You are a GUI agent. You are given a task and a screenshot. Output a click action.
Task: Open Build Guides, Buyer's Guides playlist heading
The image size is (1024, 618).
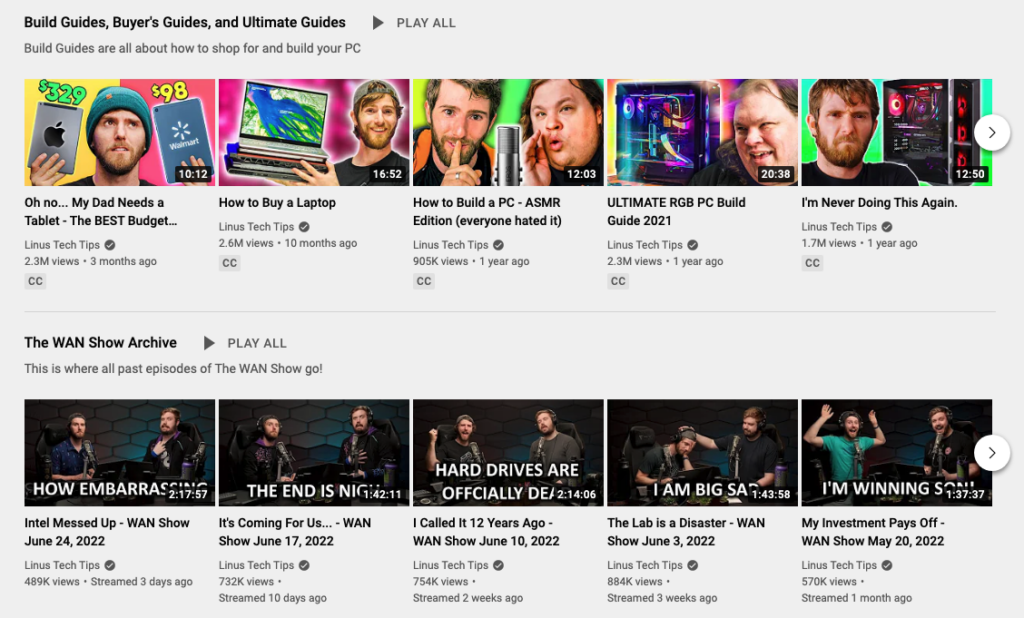click(x=185, y=22)
